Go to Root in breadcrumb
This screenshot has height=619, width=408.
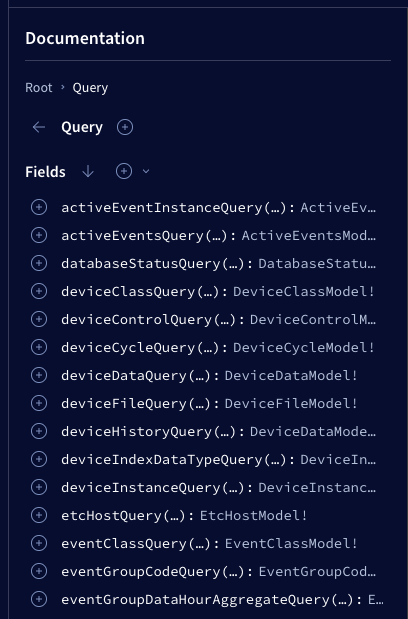point(39,87)
